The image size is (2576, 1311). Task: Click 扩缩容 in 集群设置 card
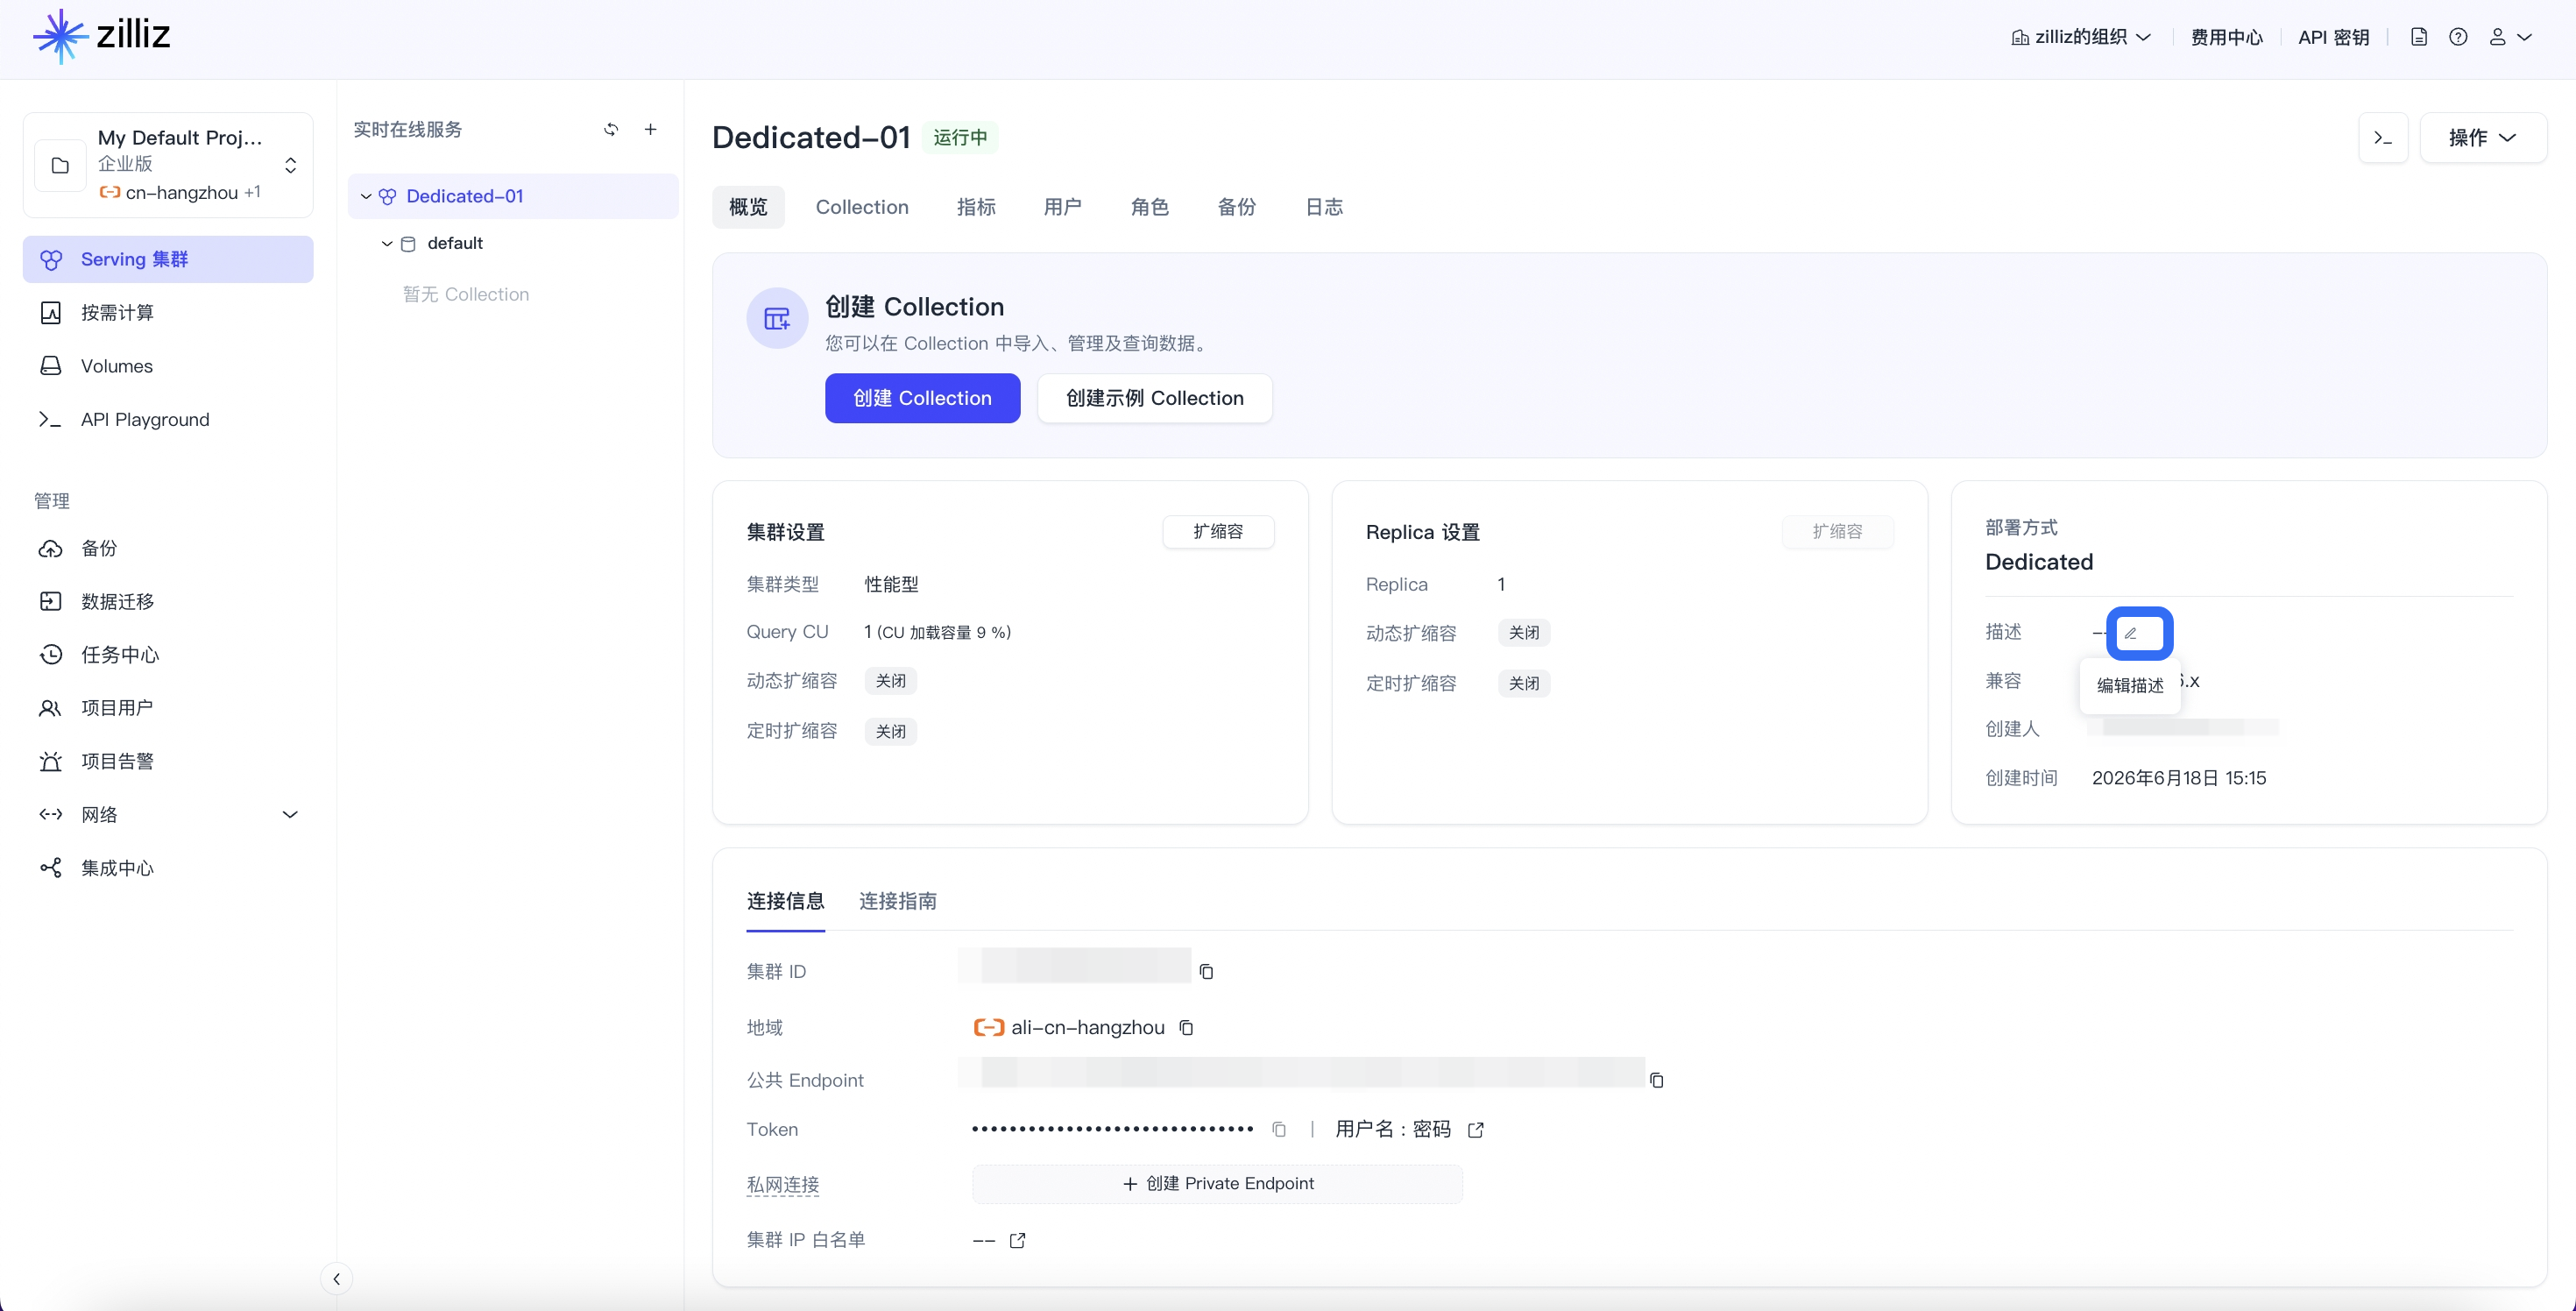click(1218, 531)
